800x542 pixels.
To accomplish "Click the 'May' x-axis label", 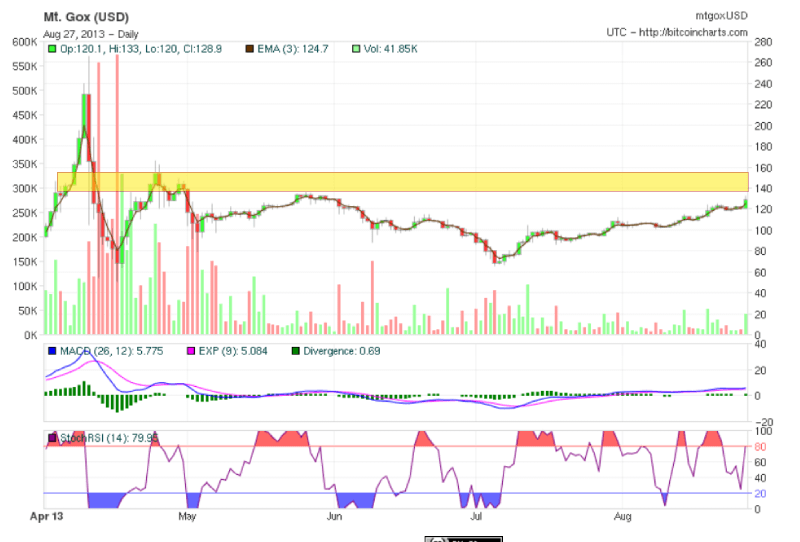I will (187, 516).
